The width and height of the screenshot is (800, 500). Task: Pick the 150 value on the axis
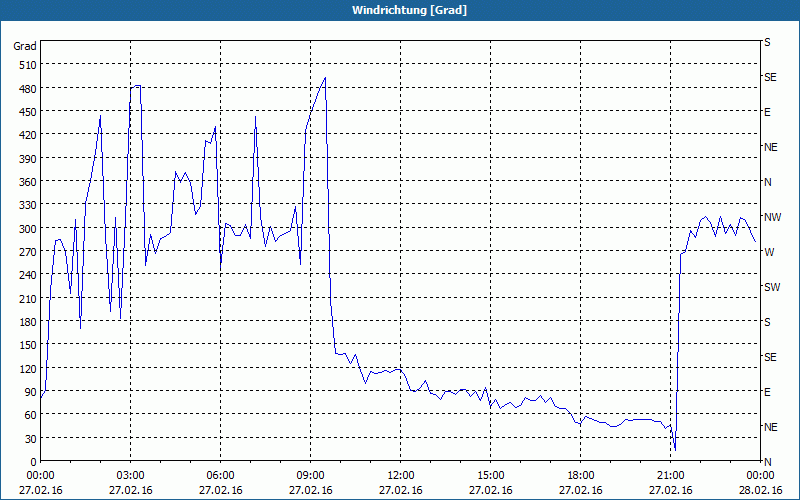[28, 345]
